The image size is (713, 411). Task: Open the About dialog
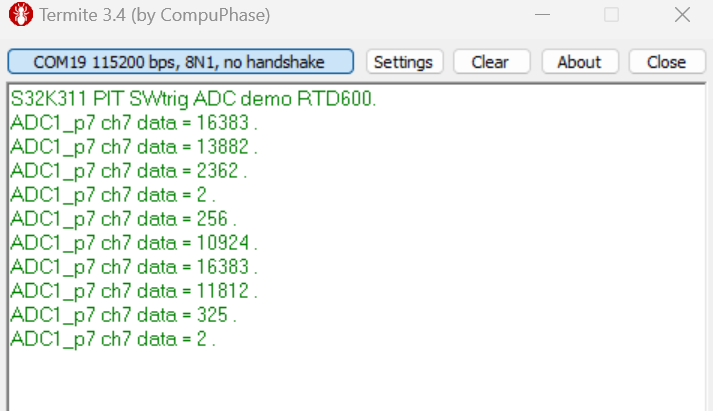pos(580,62)
